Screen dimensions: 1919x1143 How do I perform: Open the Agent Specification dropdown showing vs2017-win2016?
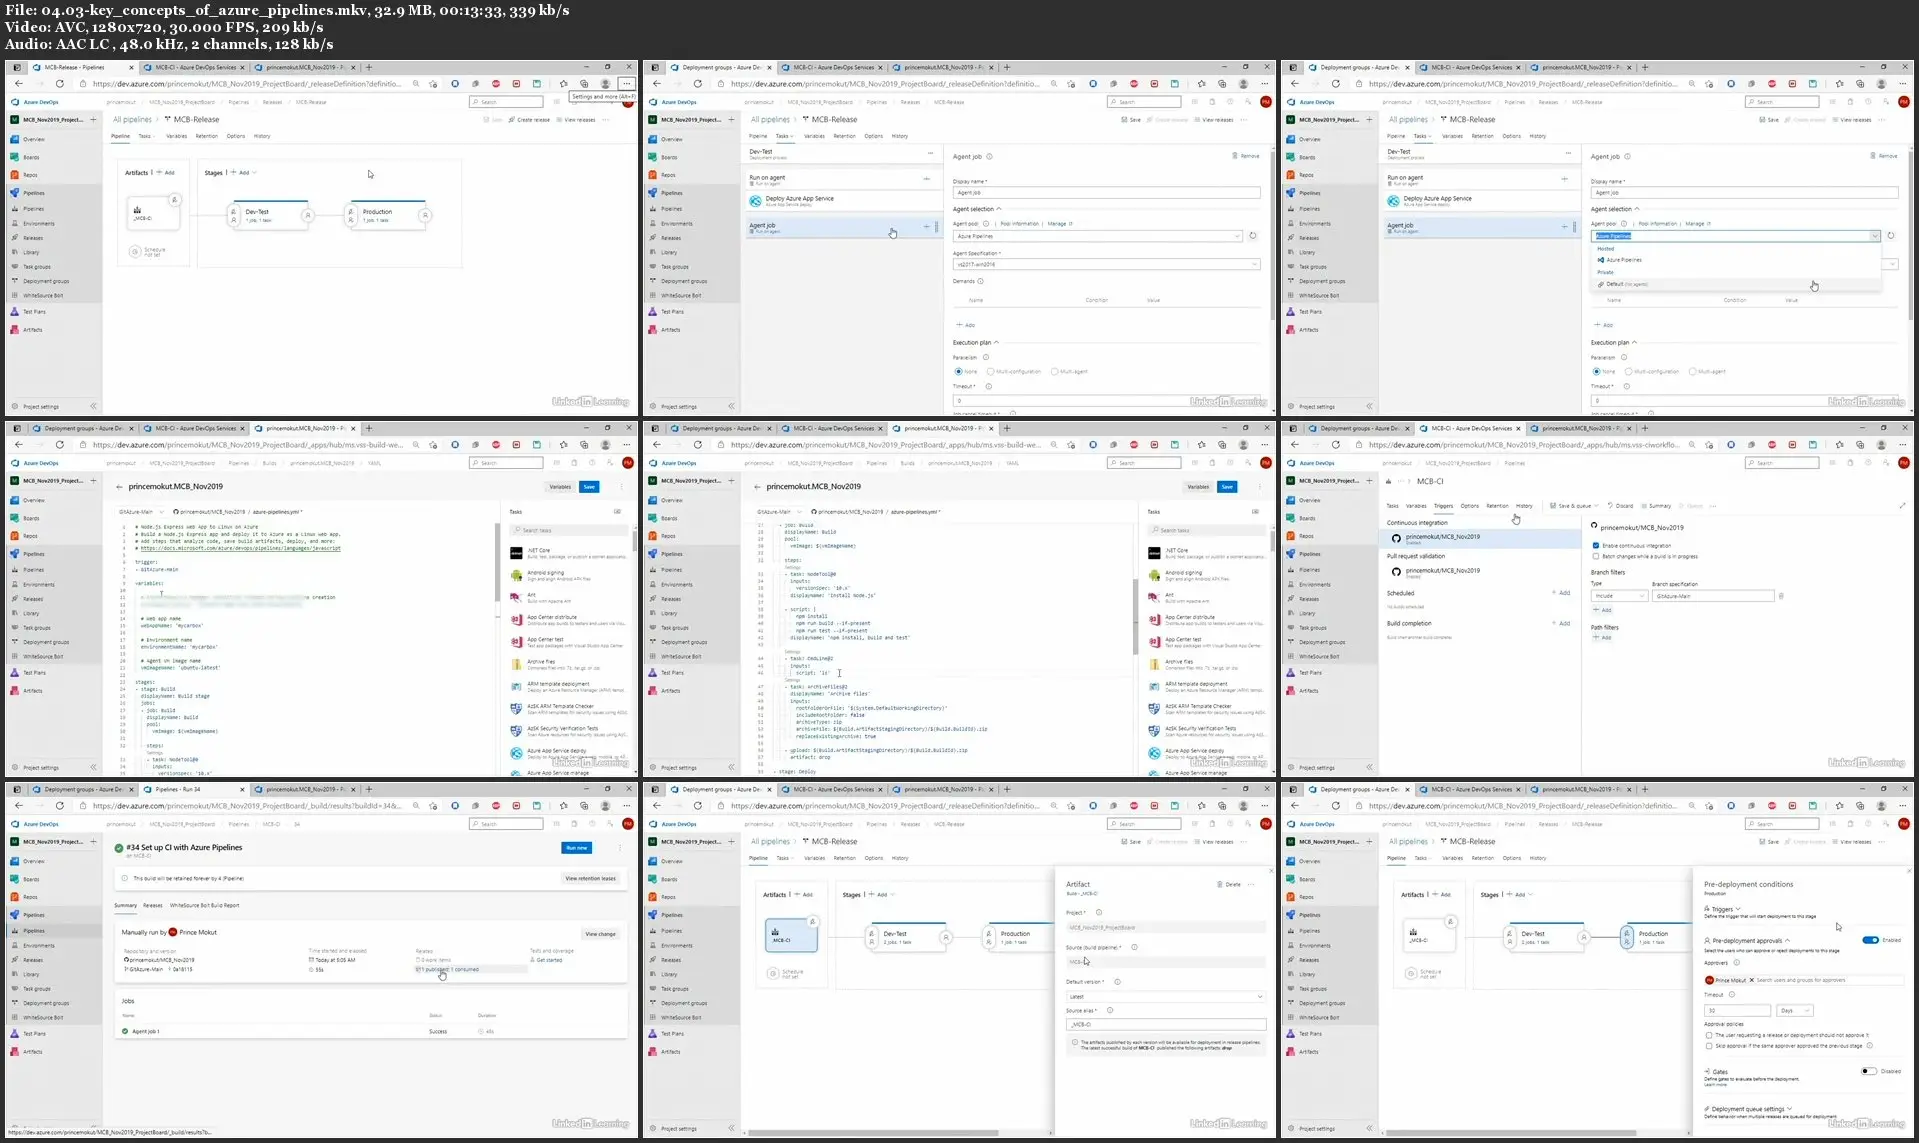tap(1106, 265)
